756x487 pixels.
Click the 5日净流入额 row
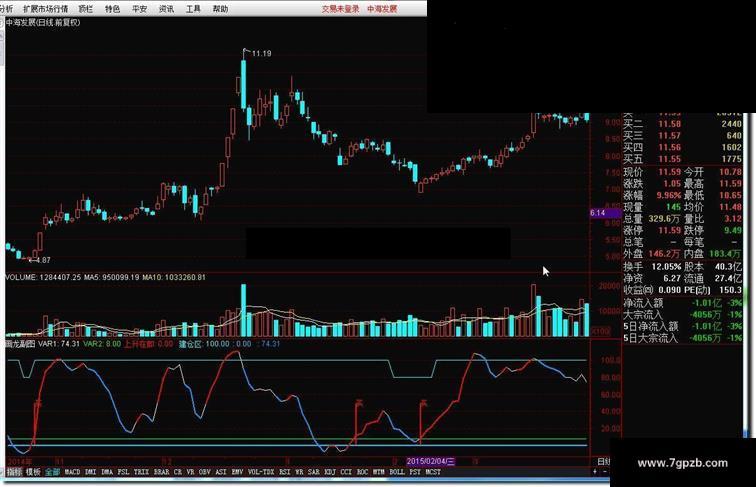click(x=682, y=326)
